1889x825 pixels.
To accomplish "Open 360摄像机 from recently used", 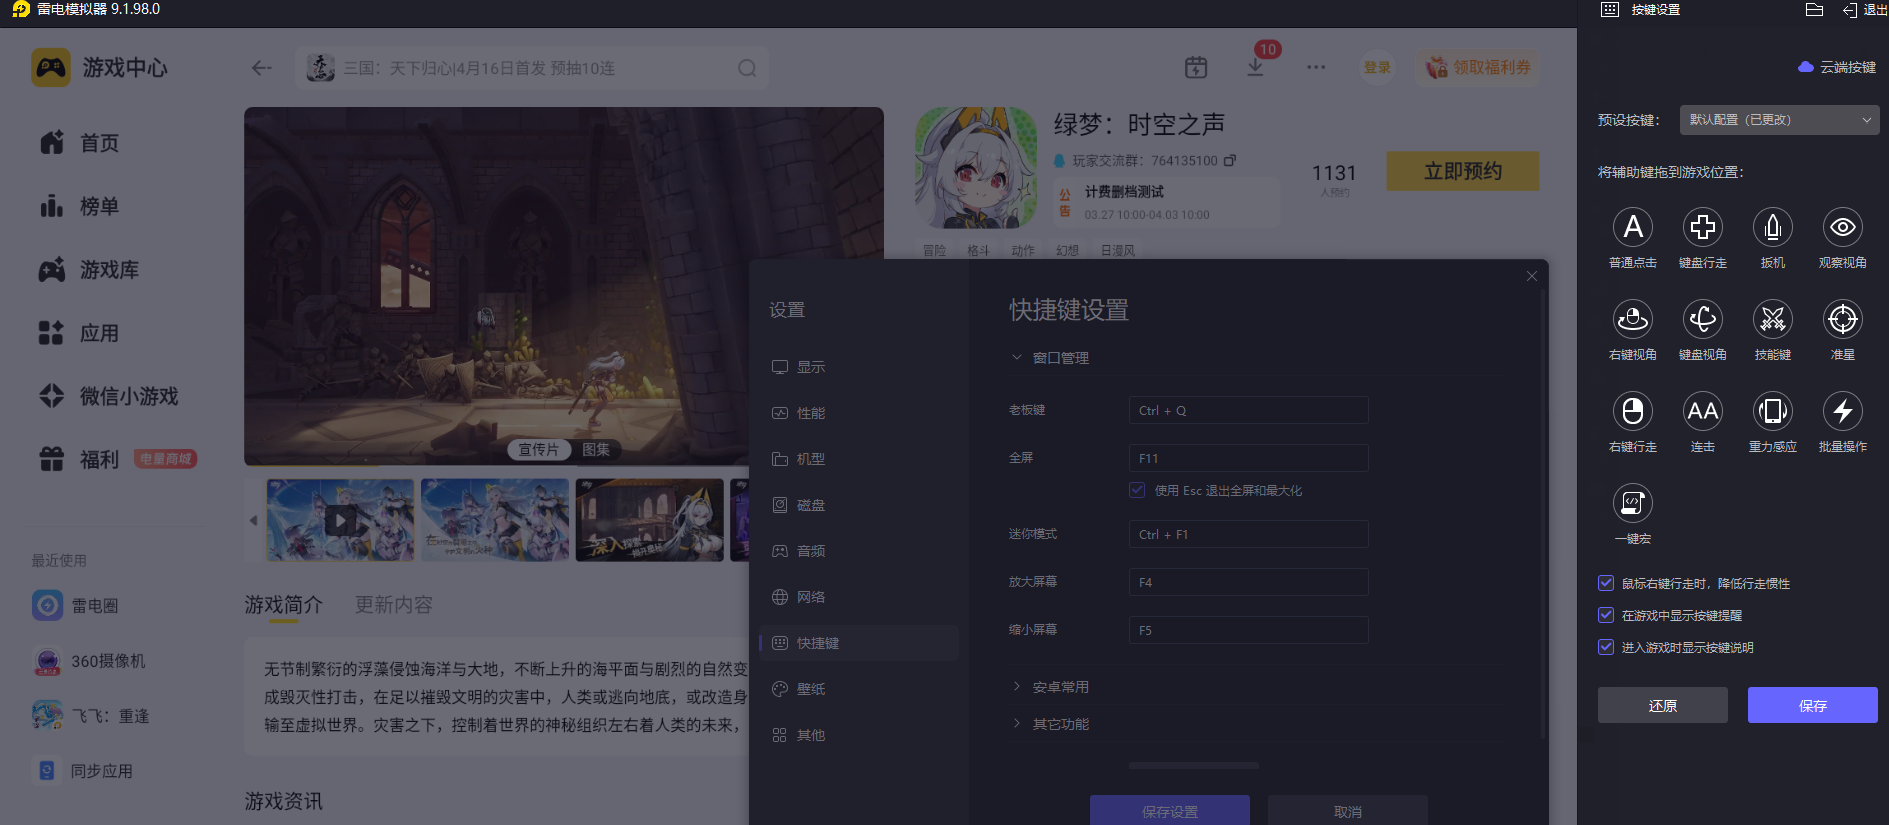I will coord(89,661).
